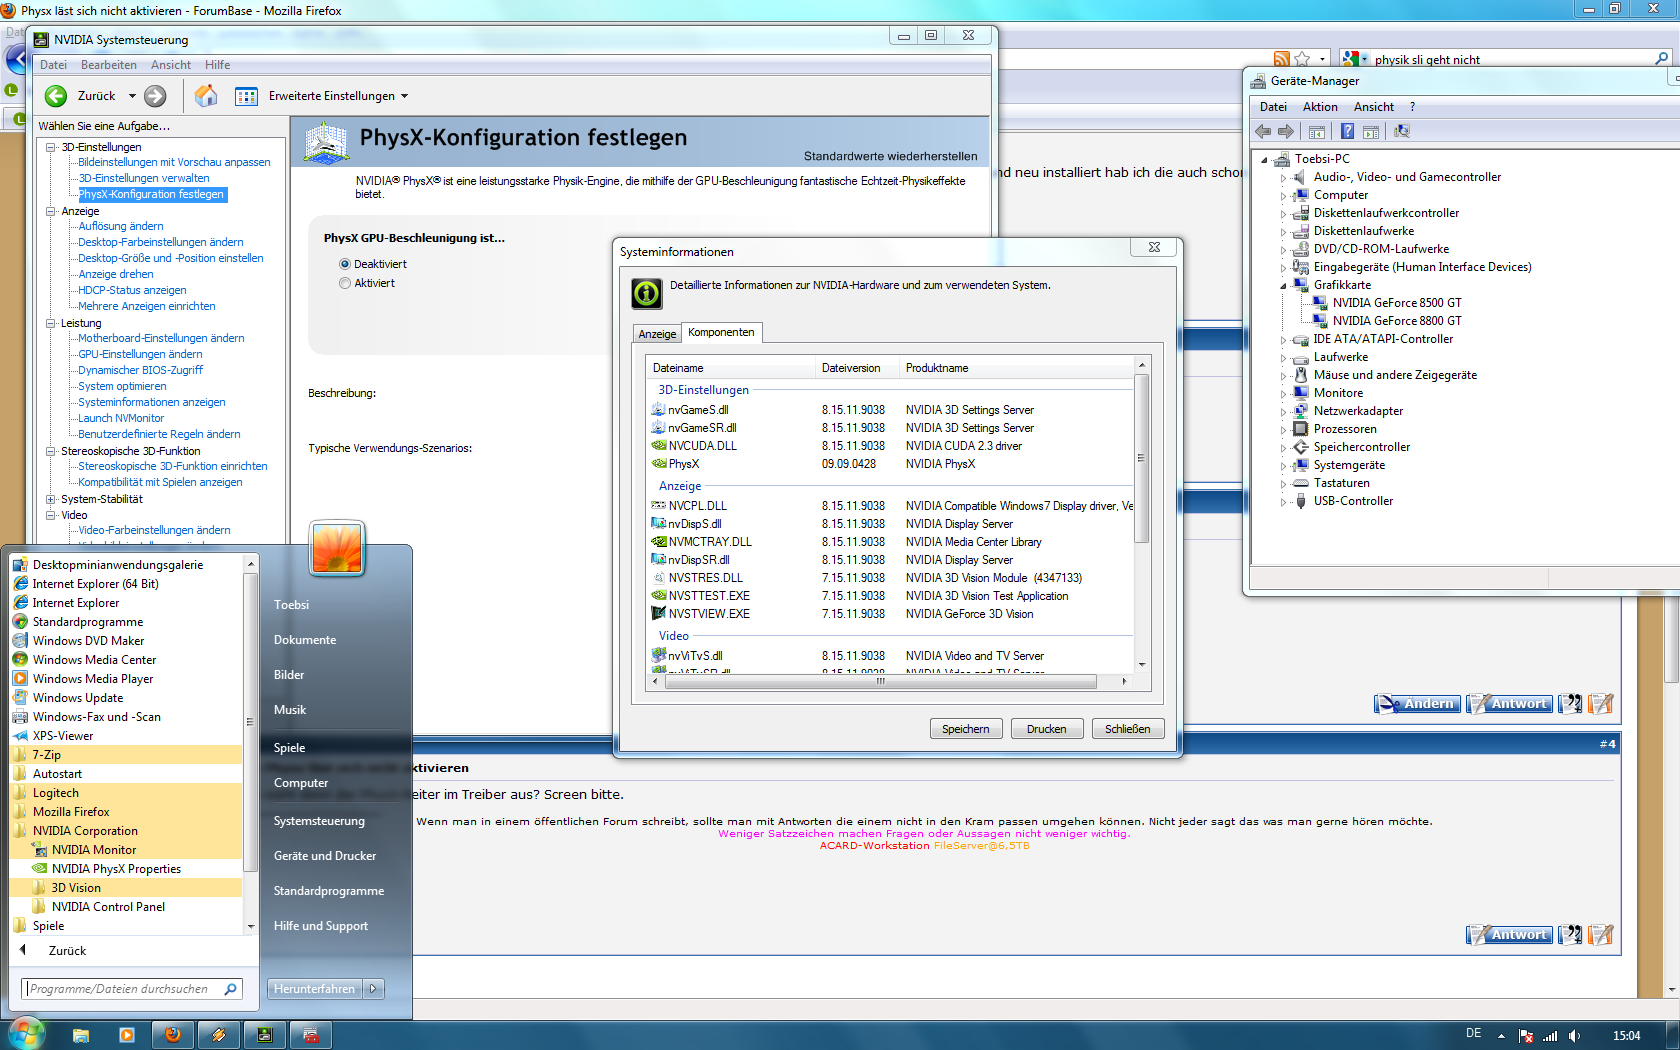The height and width of the screenshot is (1050, 1680).
Task: Click the Firefox bookmark star icon
Action: tap(1302, 59)
